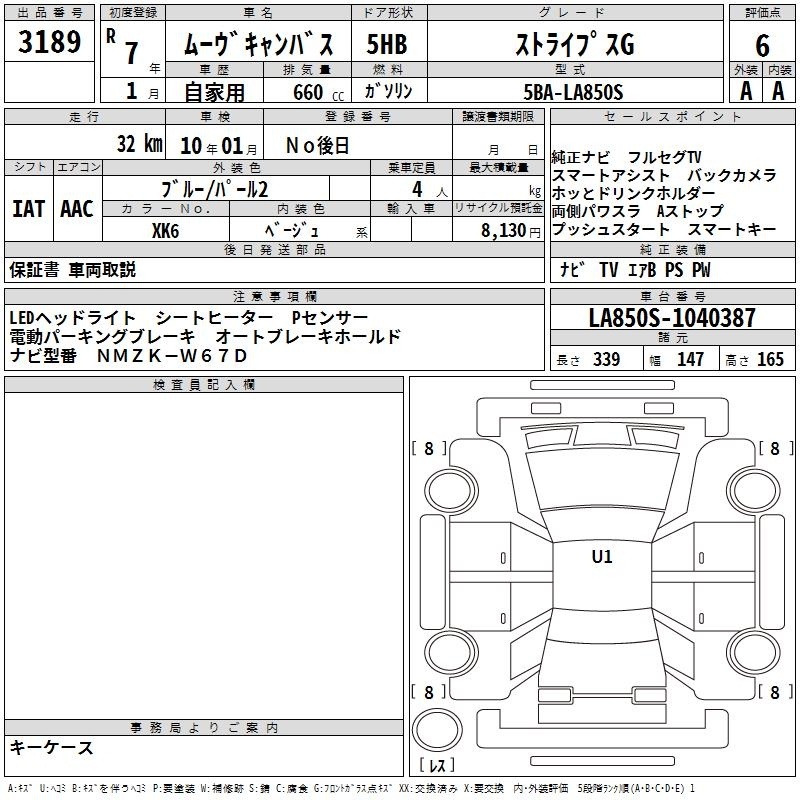Click the IAT shift type cell
The width and height of the screenshot is (800, 800).
pyautogui.click(x=28, y=208)
